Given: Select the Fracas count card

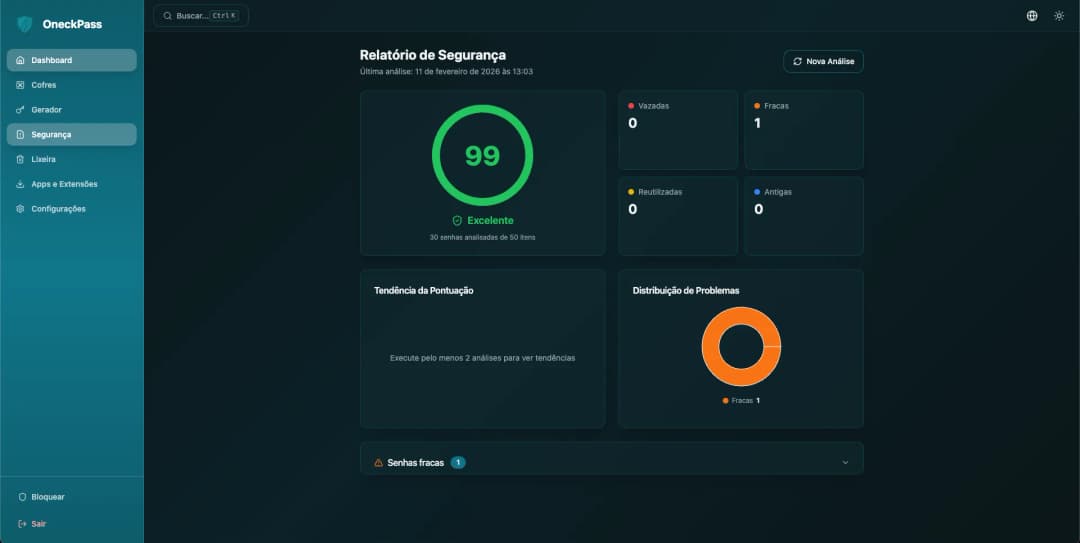Looking at the screenshot, I should click(803, 130).
